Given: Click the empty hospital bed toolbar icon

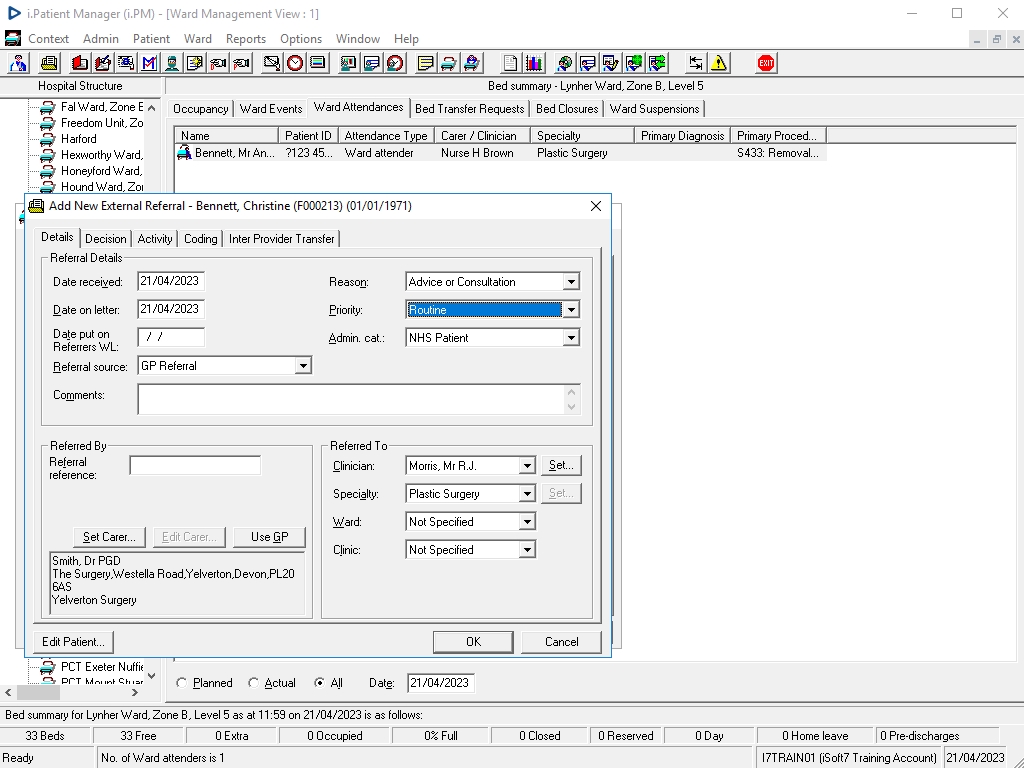Looking at the screenshot, I should pyautogui.click(x=449, y=63).
